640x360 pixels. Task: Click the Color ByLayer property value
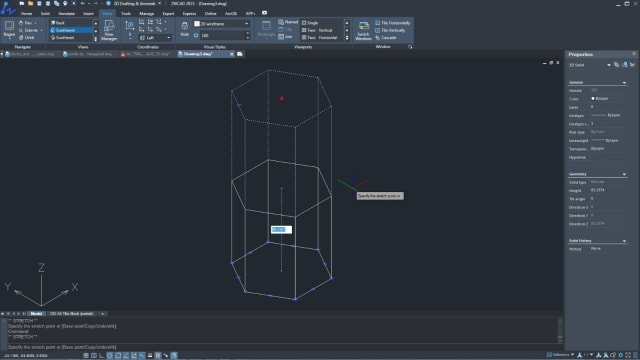607,99
